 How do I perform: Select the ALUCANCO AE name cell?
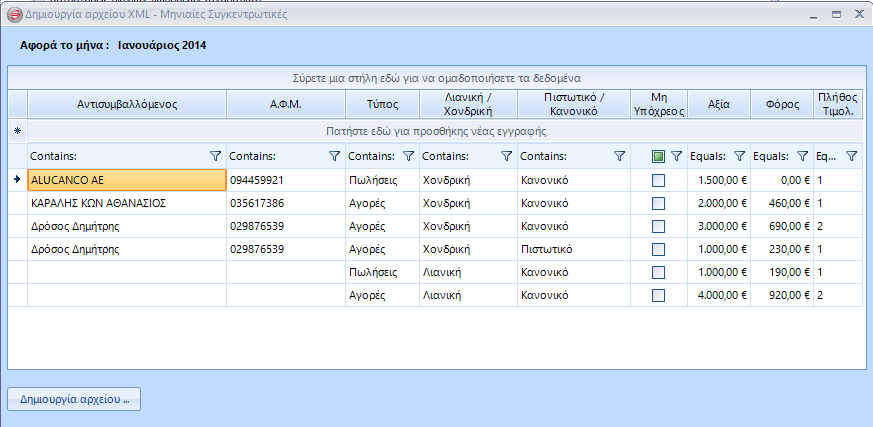[x=126, y=180]
